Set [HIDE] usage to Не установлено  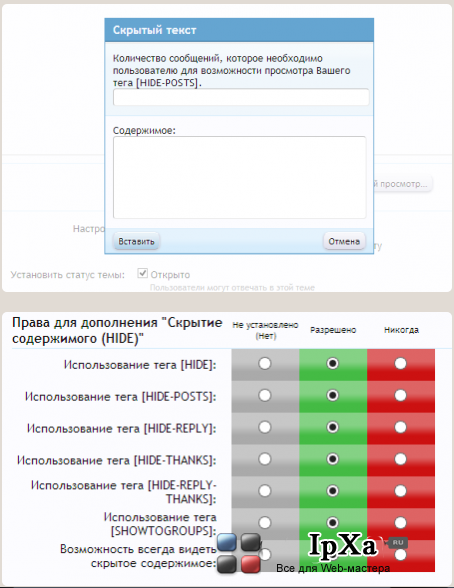click(265, 363)
